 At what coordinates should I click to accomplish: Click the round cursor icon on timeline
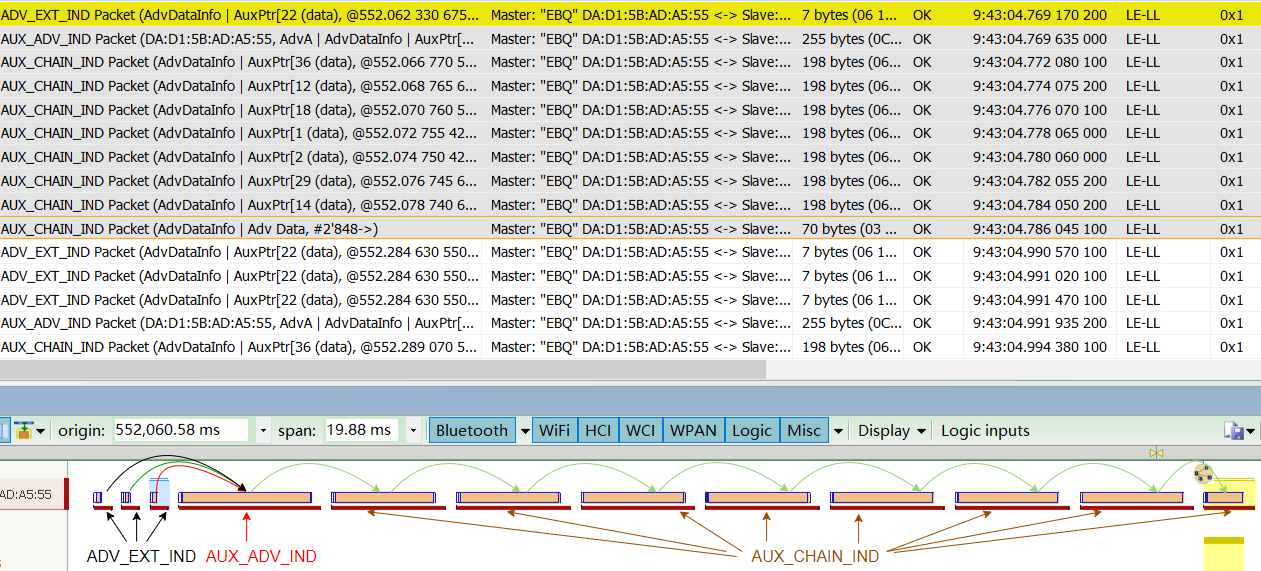[x=1204, y=473]
